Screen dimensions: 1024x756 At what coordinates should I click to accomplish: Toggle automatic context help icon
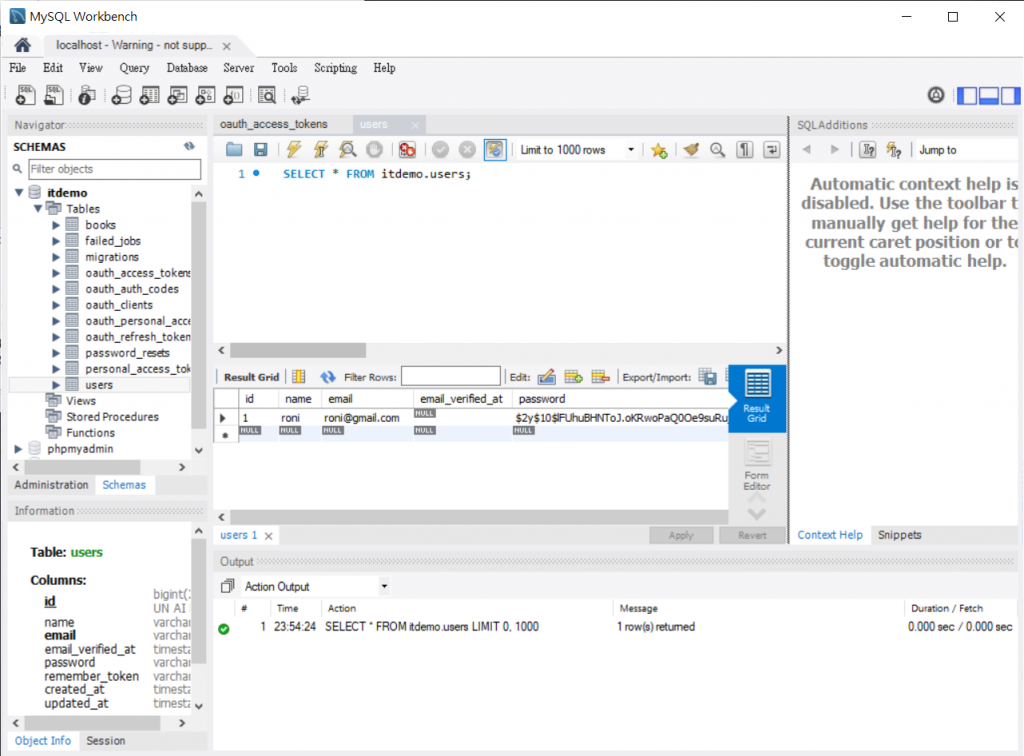coord(894,150)
